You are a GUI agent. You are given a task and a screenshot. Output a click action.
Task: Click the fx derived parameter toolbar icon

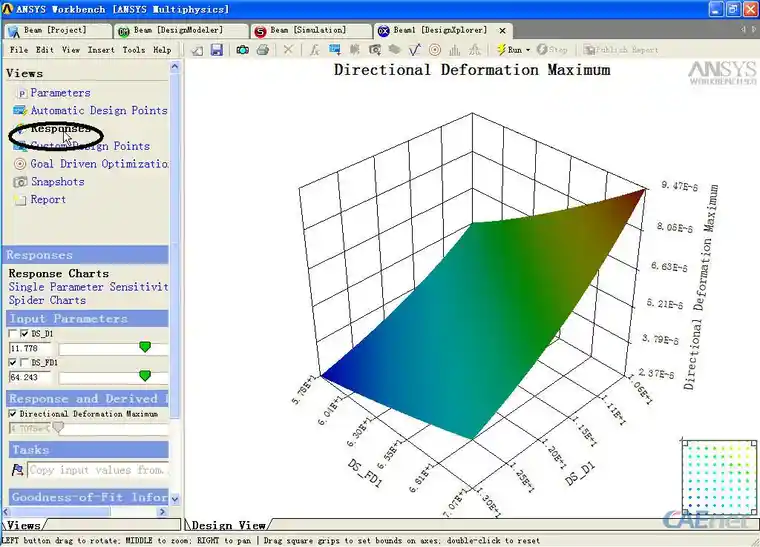pyautogui.click(x=315, y=49)
